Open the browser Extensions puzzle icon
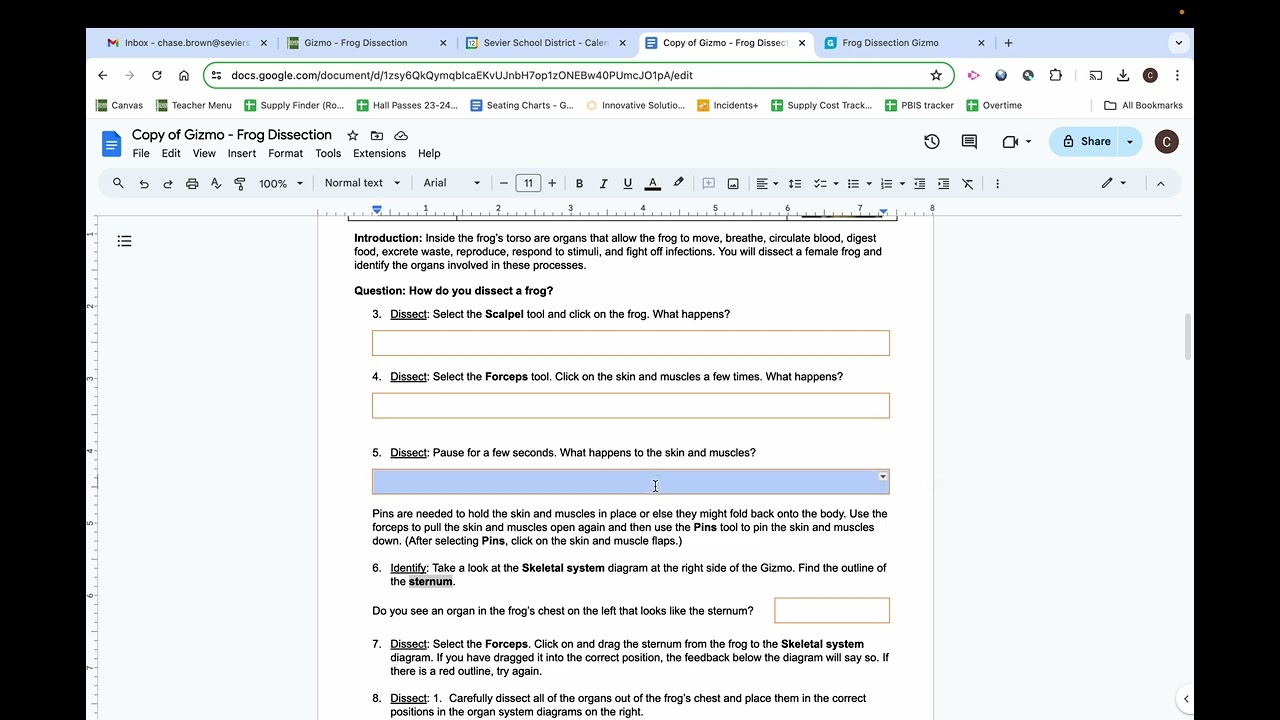 [x=1055, y=75]
